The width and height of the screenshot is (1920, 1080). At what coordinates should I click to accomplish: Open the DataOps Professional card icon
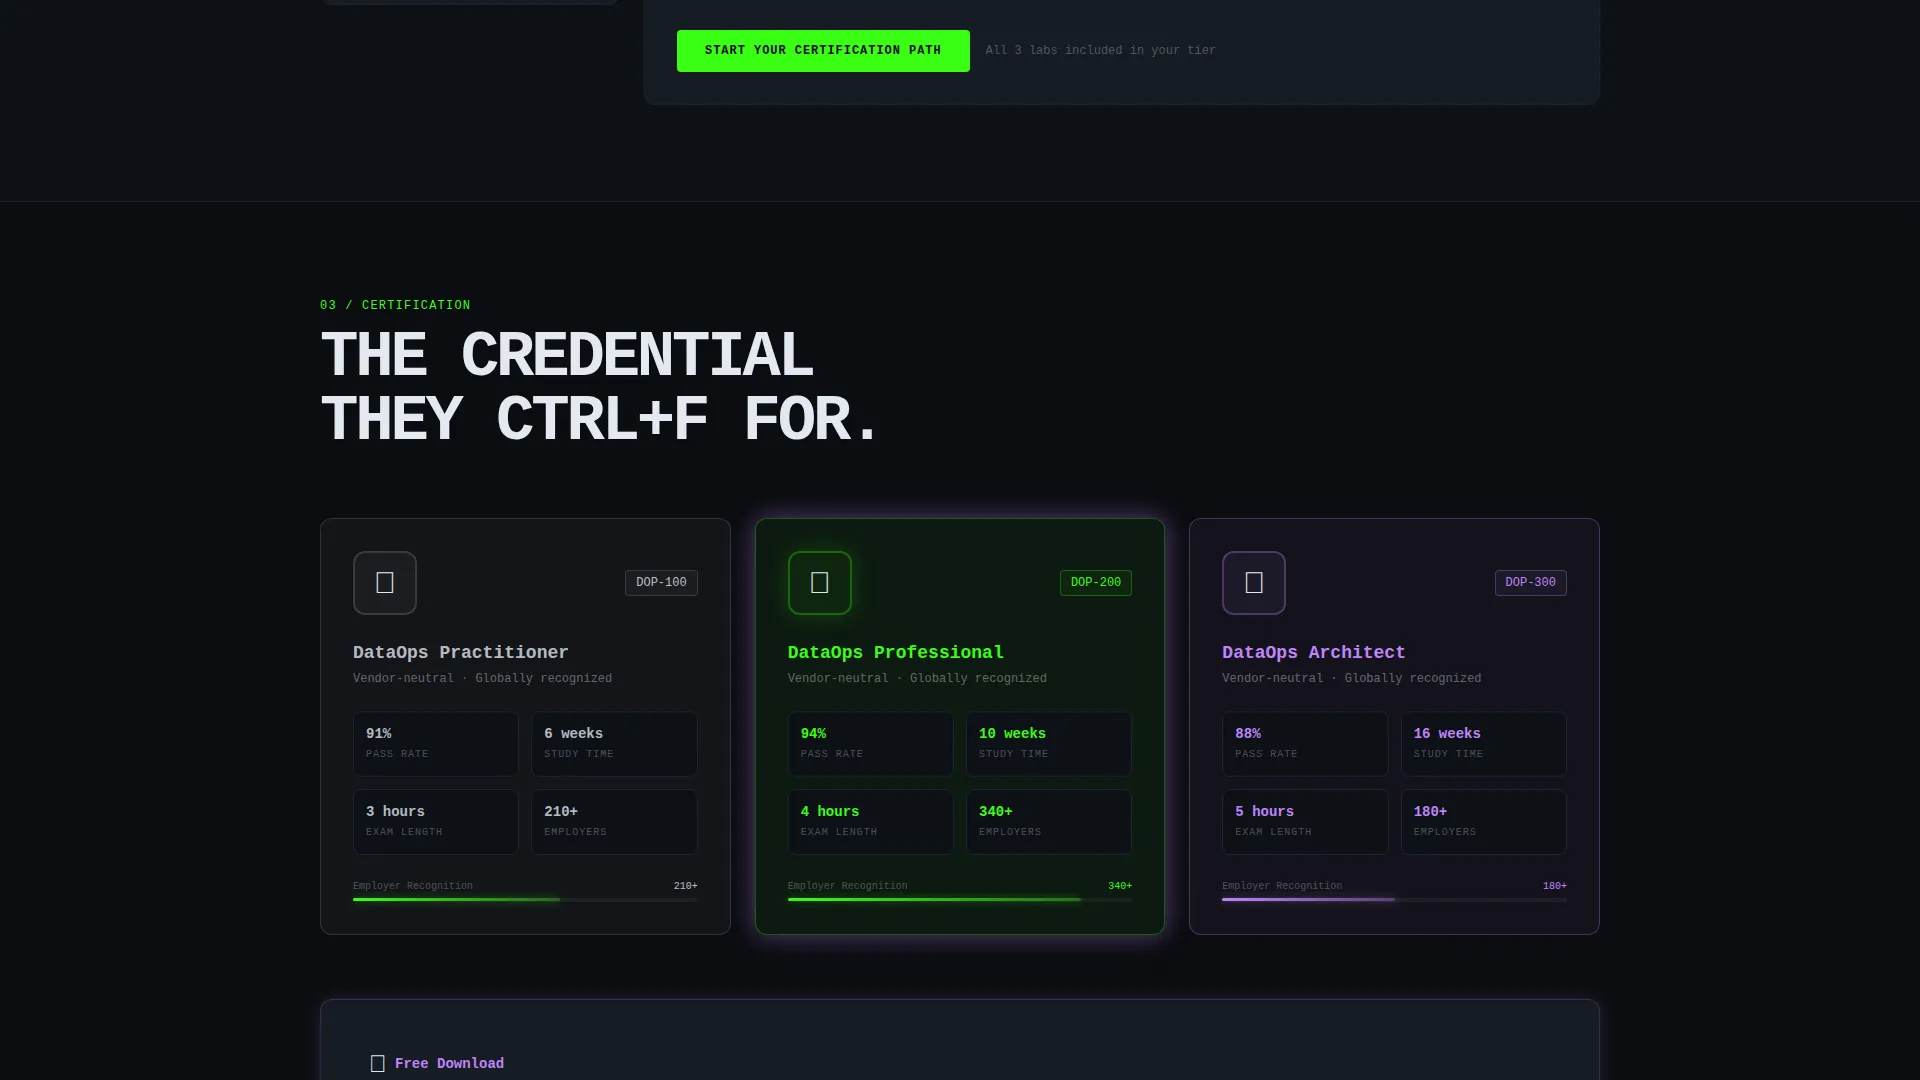click(820, 583)
